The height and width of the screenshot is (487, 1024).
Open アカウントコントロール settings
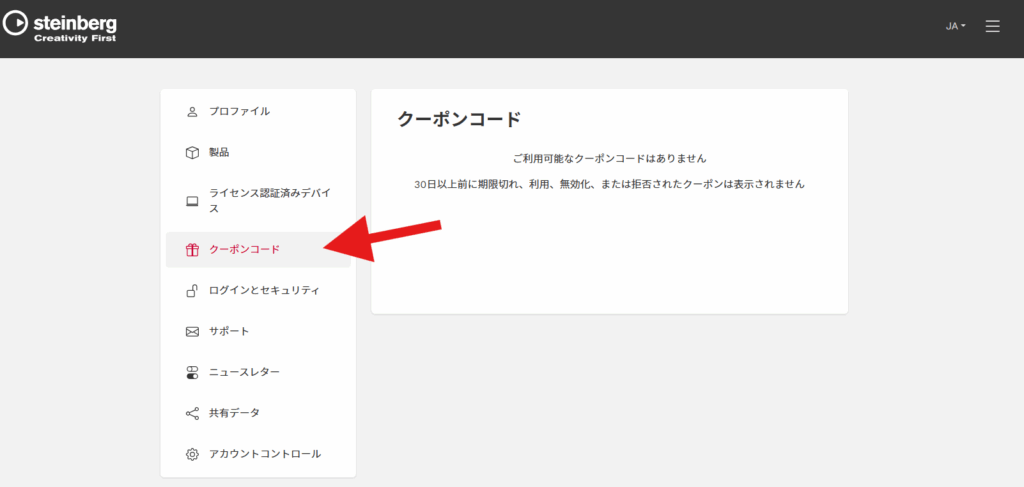(x=258, y=454)
